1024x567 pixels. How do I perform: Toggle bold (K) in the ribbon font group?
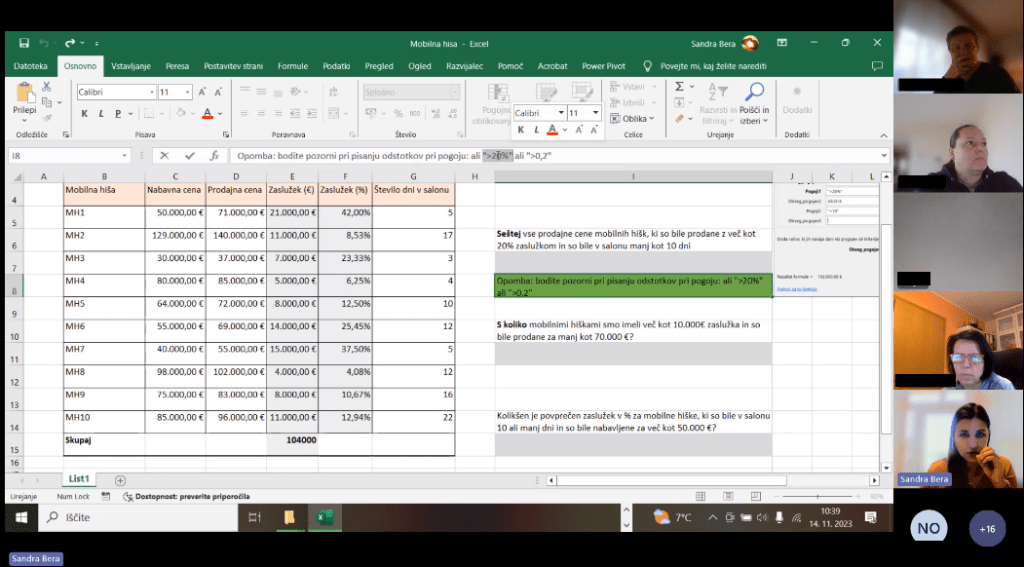tap(85, 114)
